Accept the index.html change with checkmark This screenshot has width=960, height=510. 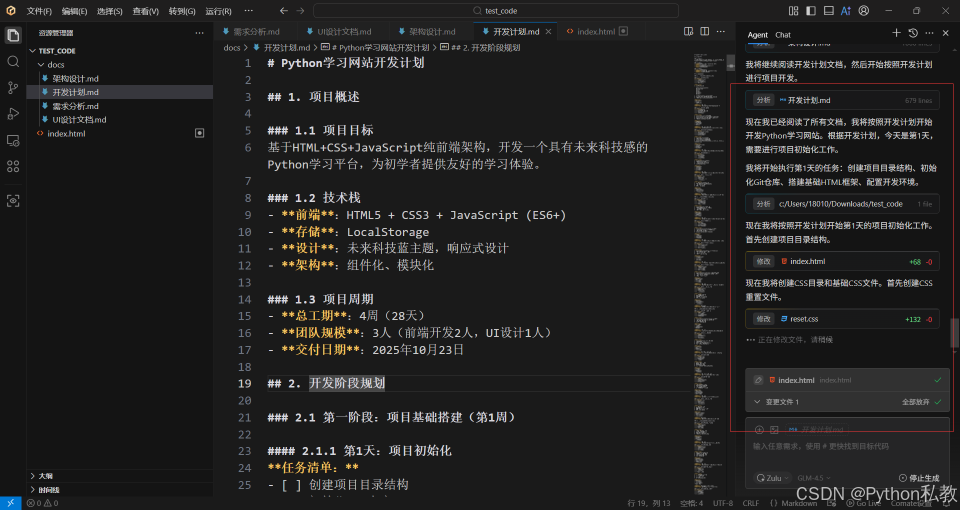[x=937, y=380]
